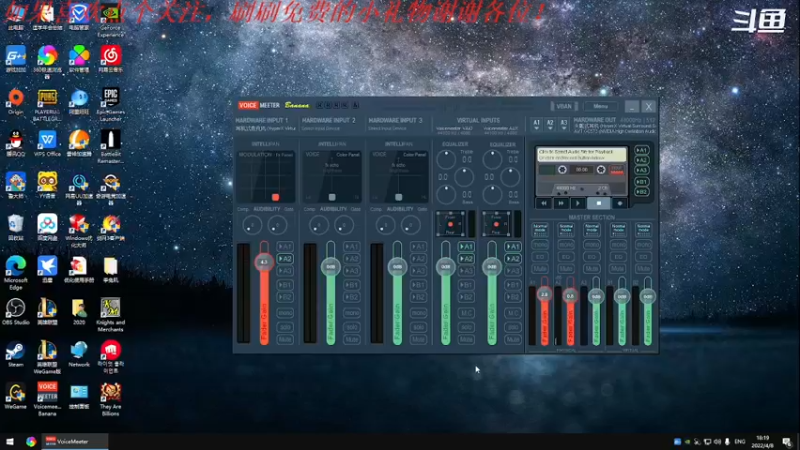Image resolution: width=800 pixels, height=450 pixels.
Task: Click VoiceMeeter taskbar button
Action: [75, 441]
